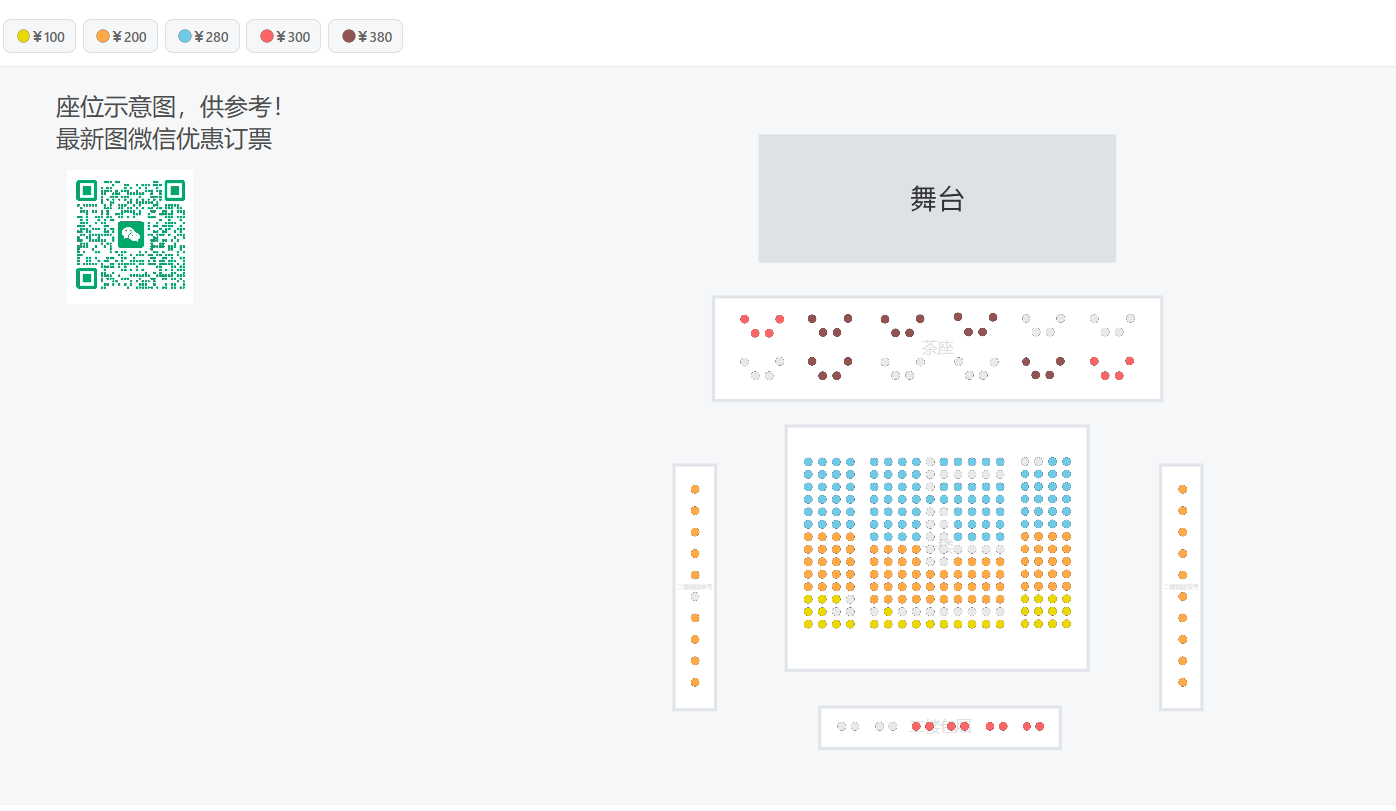Click the leftmost grey seat in bottom strip
Screen dimensions: 1396x811
(841, 727)
